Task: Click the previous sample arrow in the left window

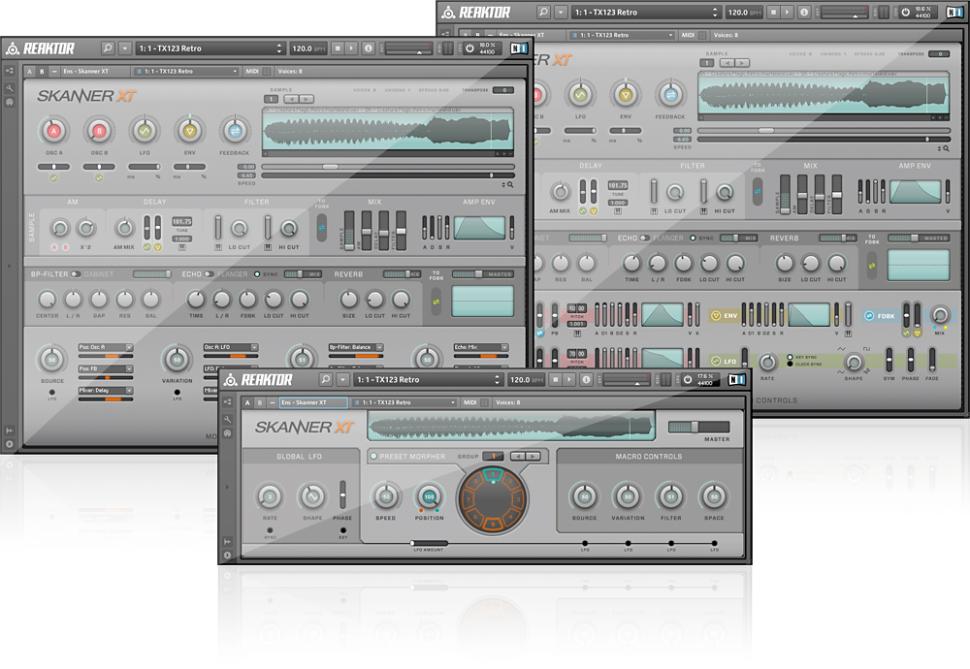Action: click(x=291, y=99)
